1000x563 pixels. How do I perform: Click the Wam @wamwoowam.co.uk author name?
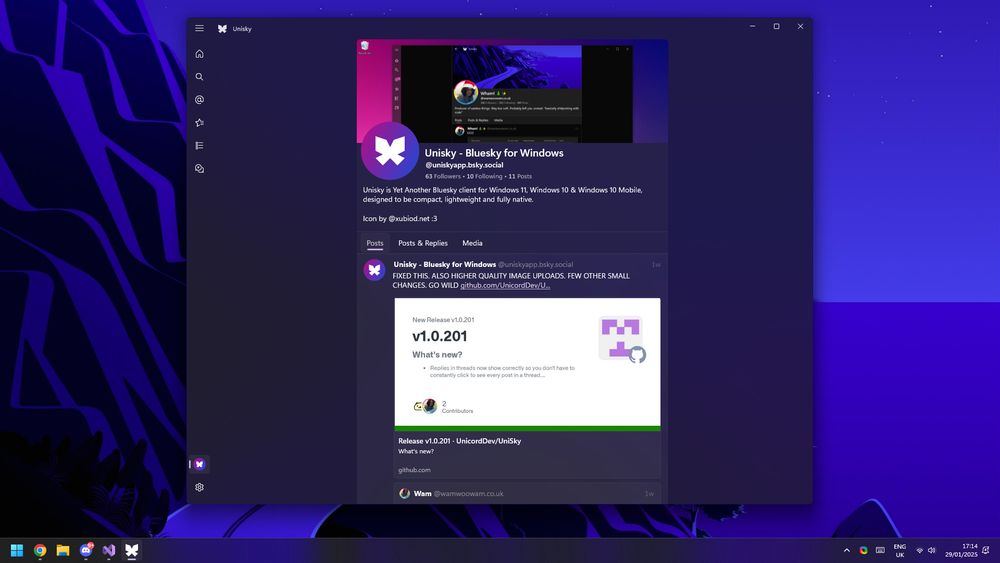(459, 494)
